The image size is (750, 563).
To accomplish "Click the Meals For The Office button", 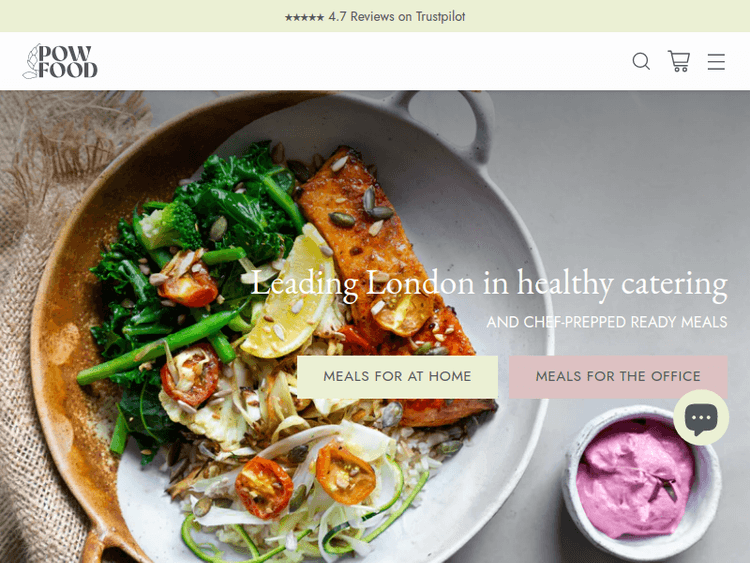I will (618, 376).
